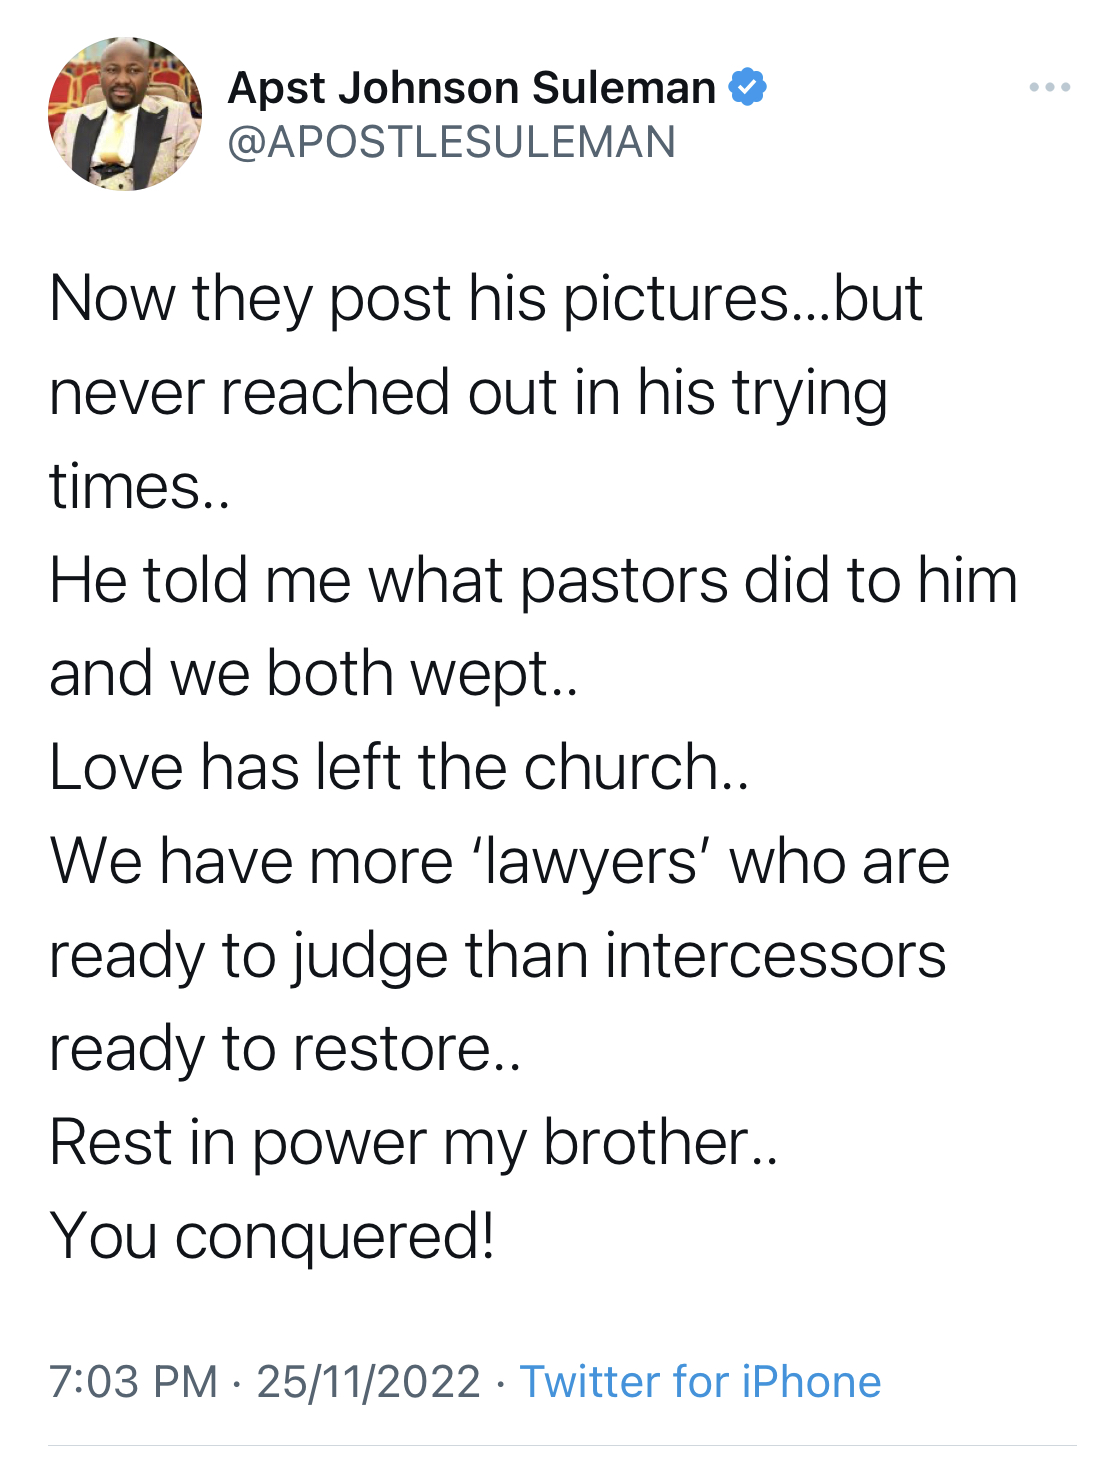The height and width of the screenshot is (1457, 1102).
Task: Tap the line 'Rest in power my brother..'
Action: 413,1144
